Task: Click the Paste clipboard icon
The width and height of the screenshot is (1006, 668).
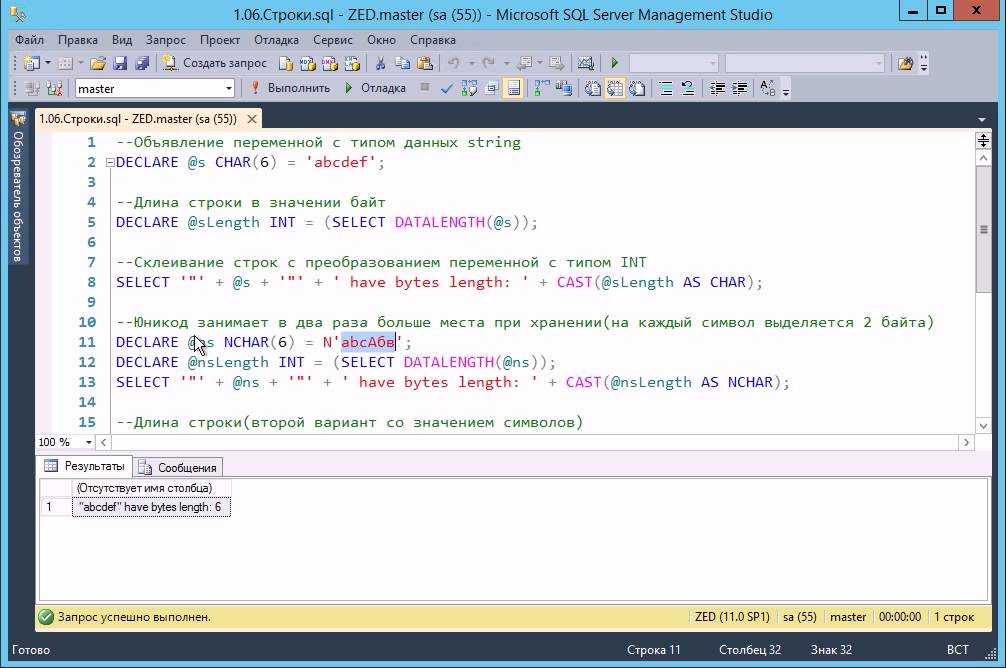Action: (x=425, y=64)
